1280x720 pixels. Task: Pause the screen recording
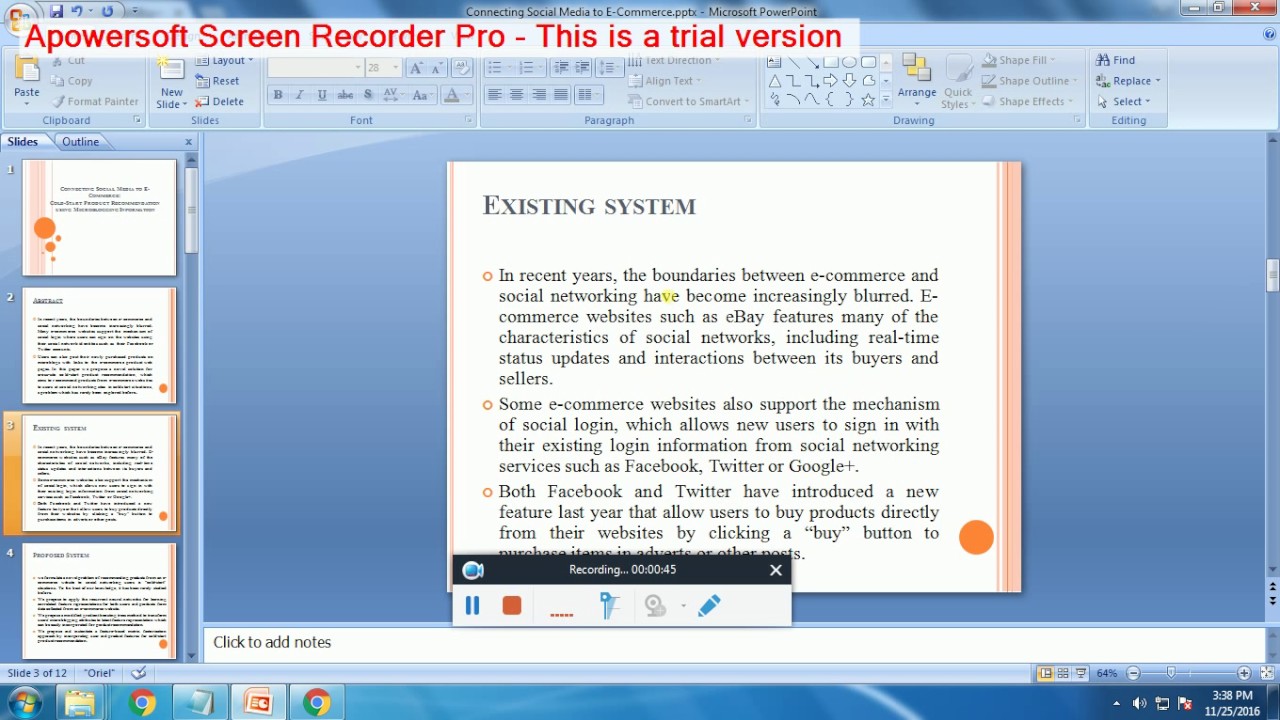[x=472, y=605]
